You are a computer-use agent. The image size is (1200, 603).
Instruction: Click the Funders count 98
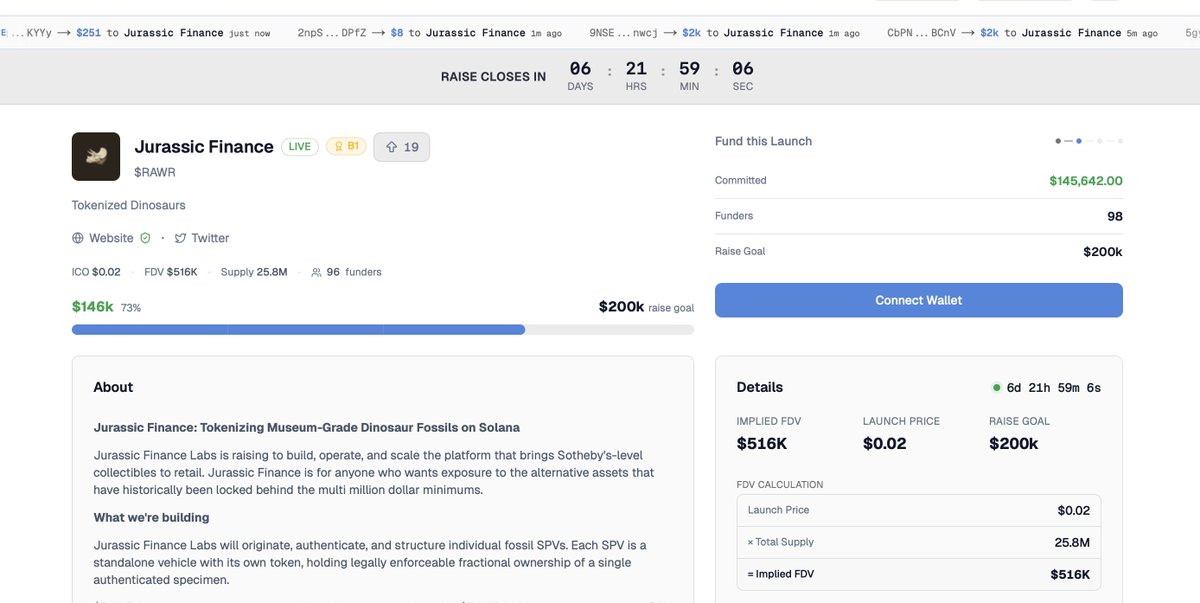[1114, 216]
